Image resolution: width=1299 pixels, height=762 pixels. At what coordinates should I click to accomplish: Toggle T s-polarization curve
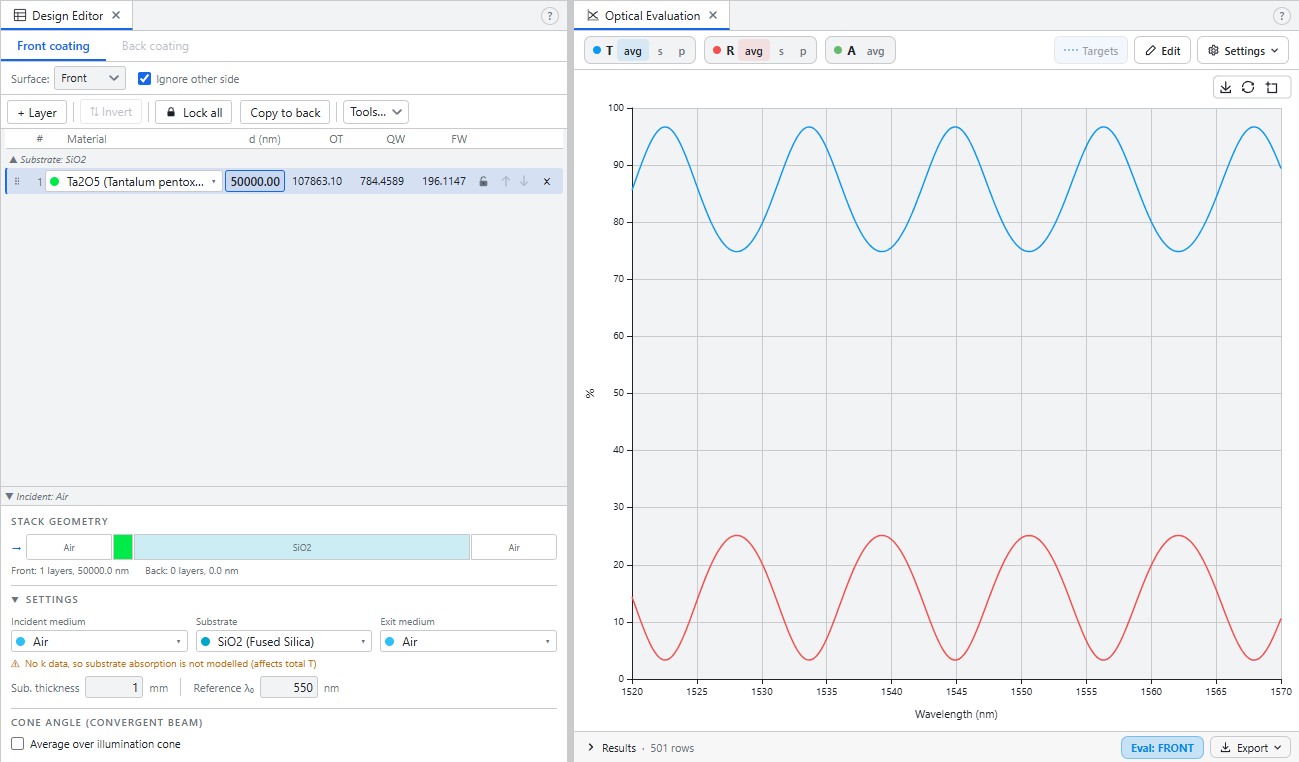point(660,51)
